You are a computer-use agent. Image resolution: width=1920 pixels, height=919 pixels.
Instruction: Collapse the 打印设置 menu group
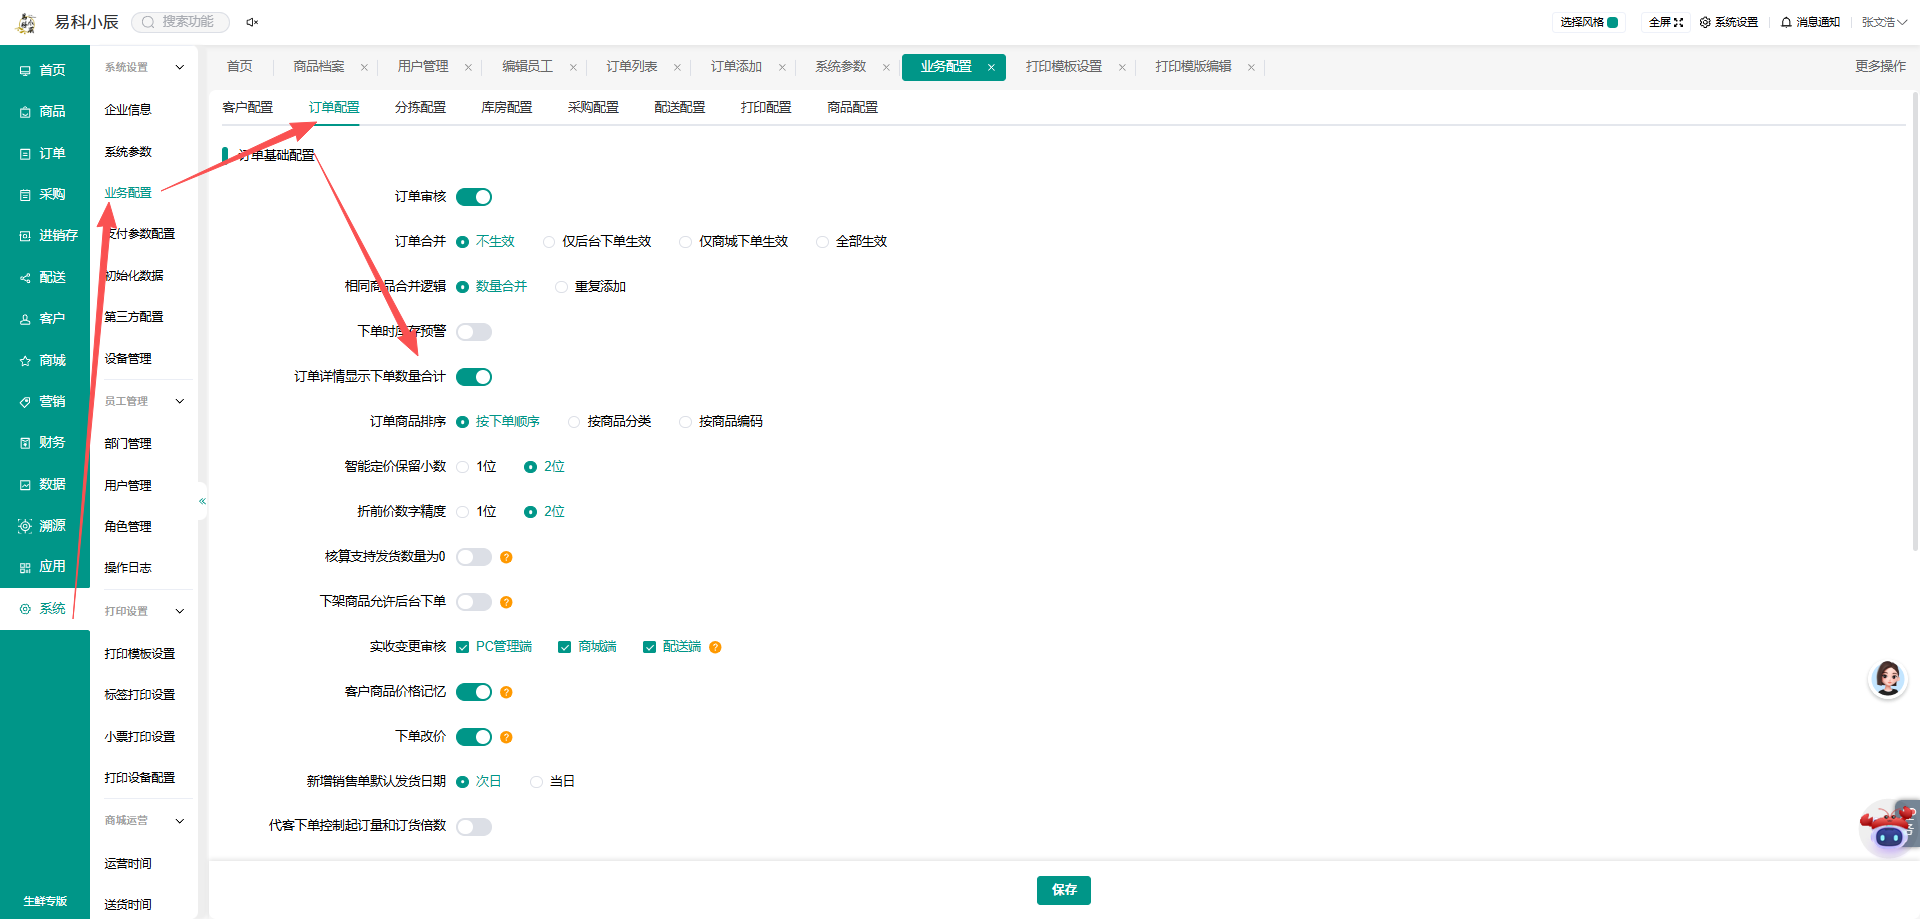[180, 612]
